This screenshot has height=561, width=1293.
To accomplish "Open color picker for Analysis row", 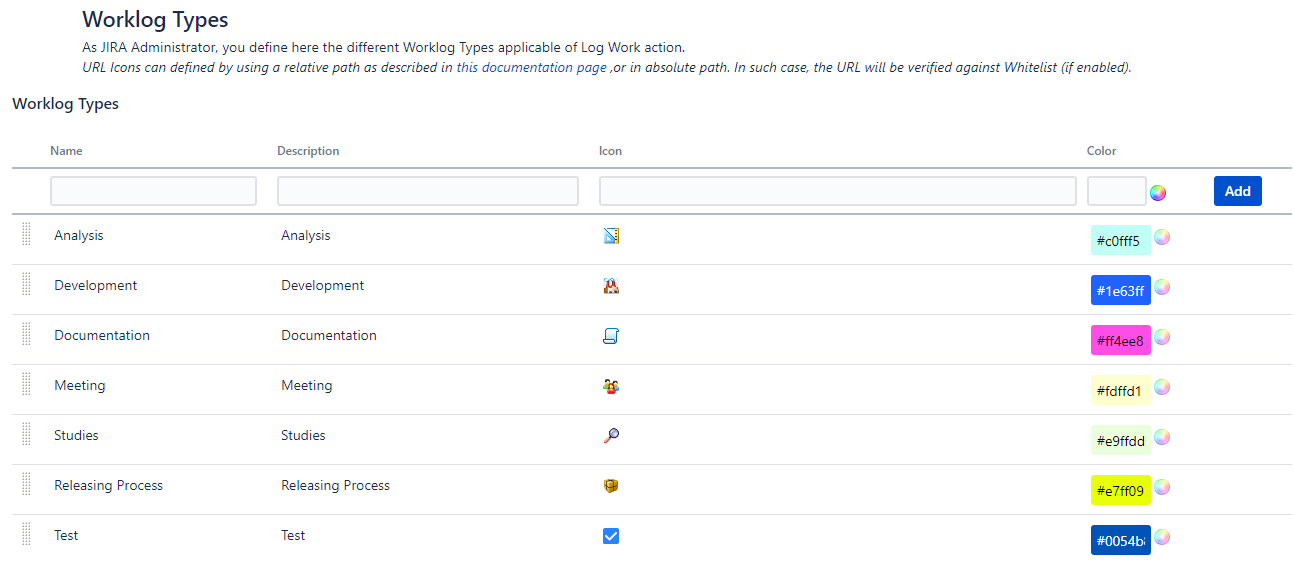I will click(1162, 237).
